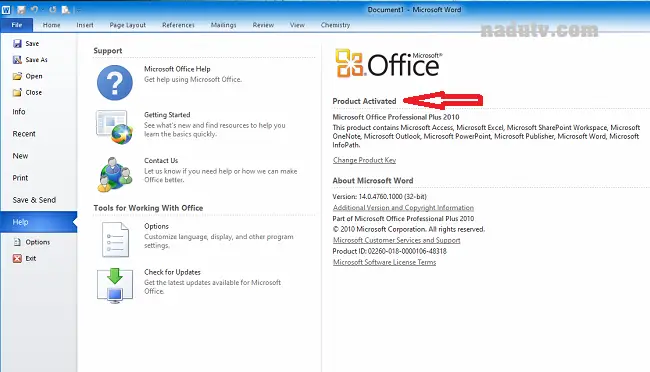Click the Close folder icon in sidebar
Viewport: 650px width, 372px height.
coord(17,92)
